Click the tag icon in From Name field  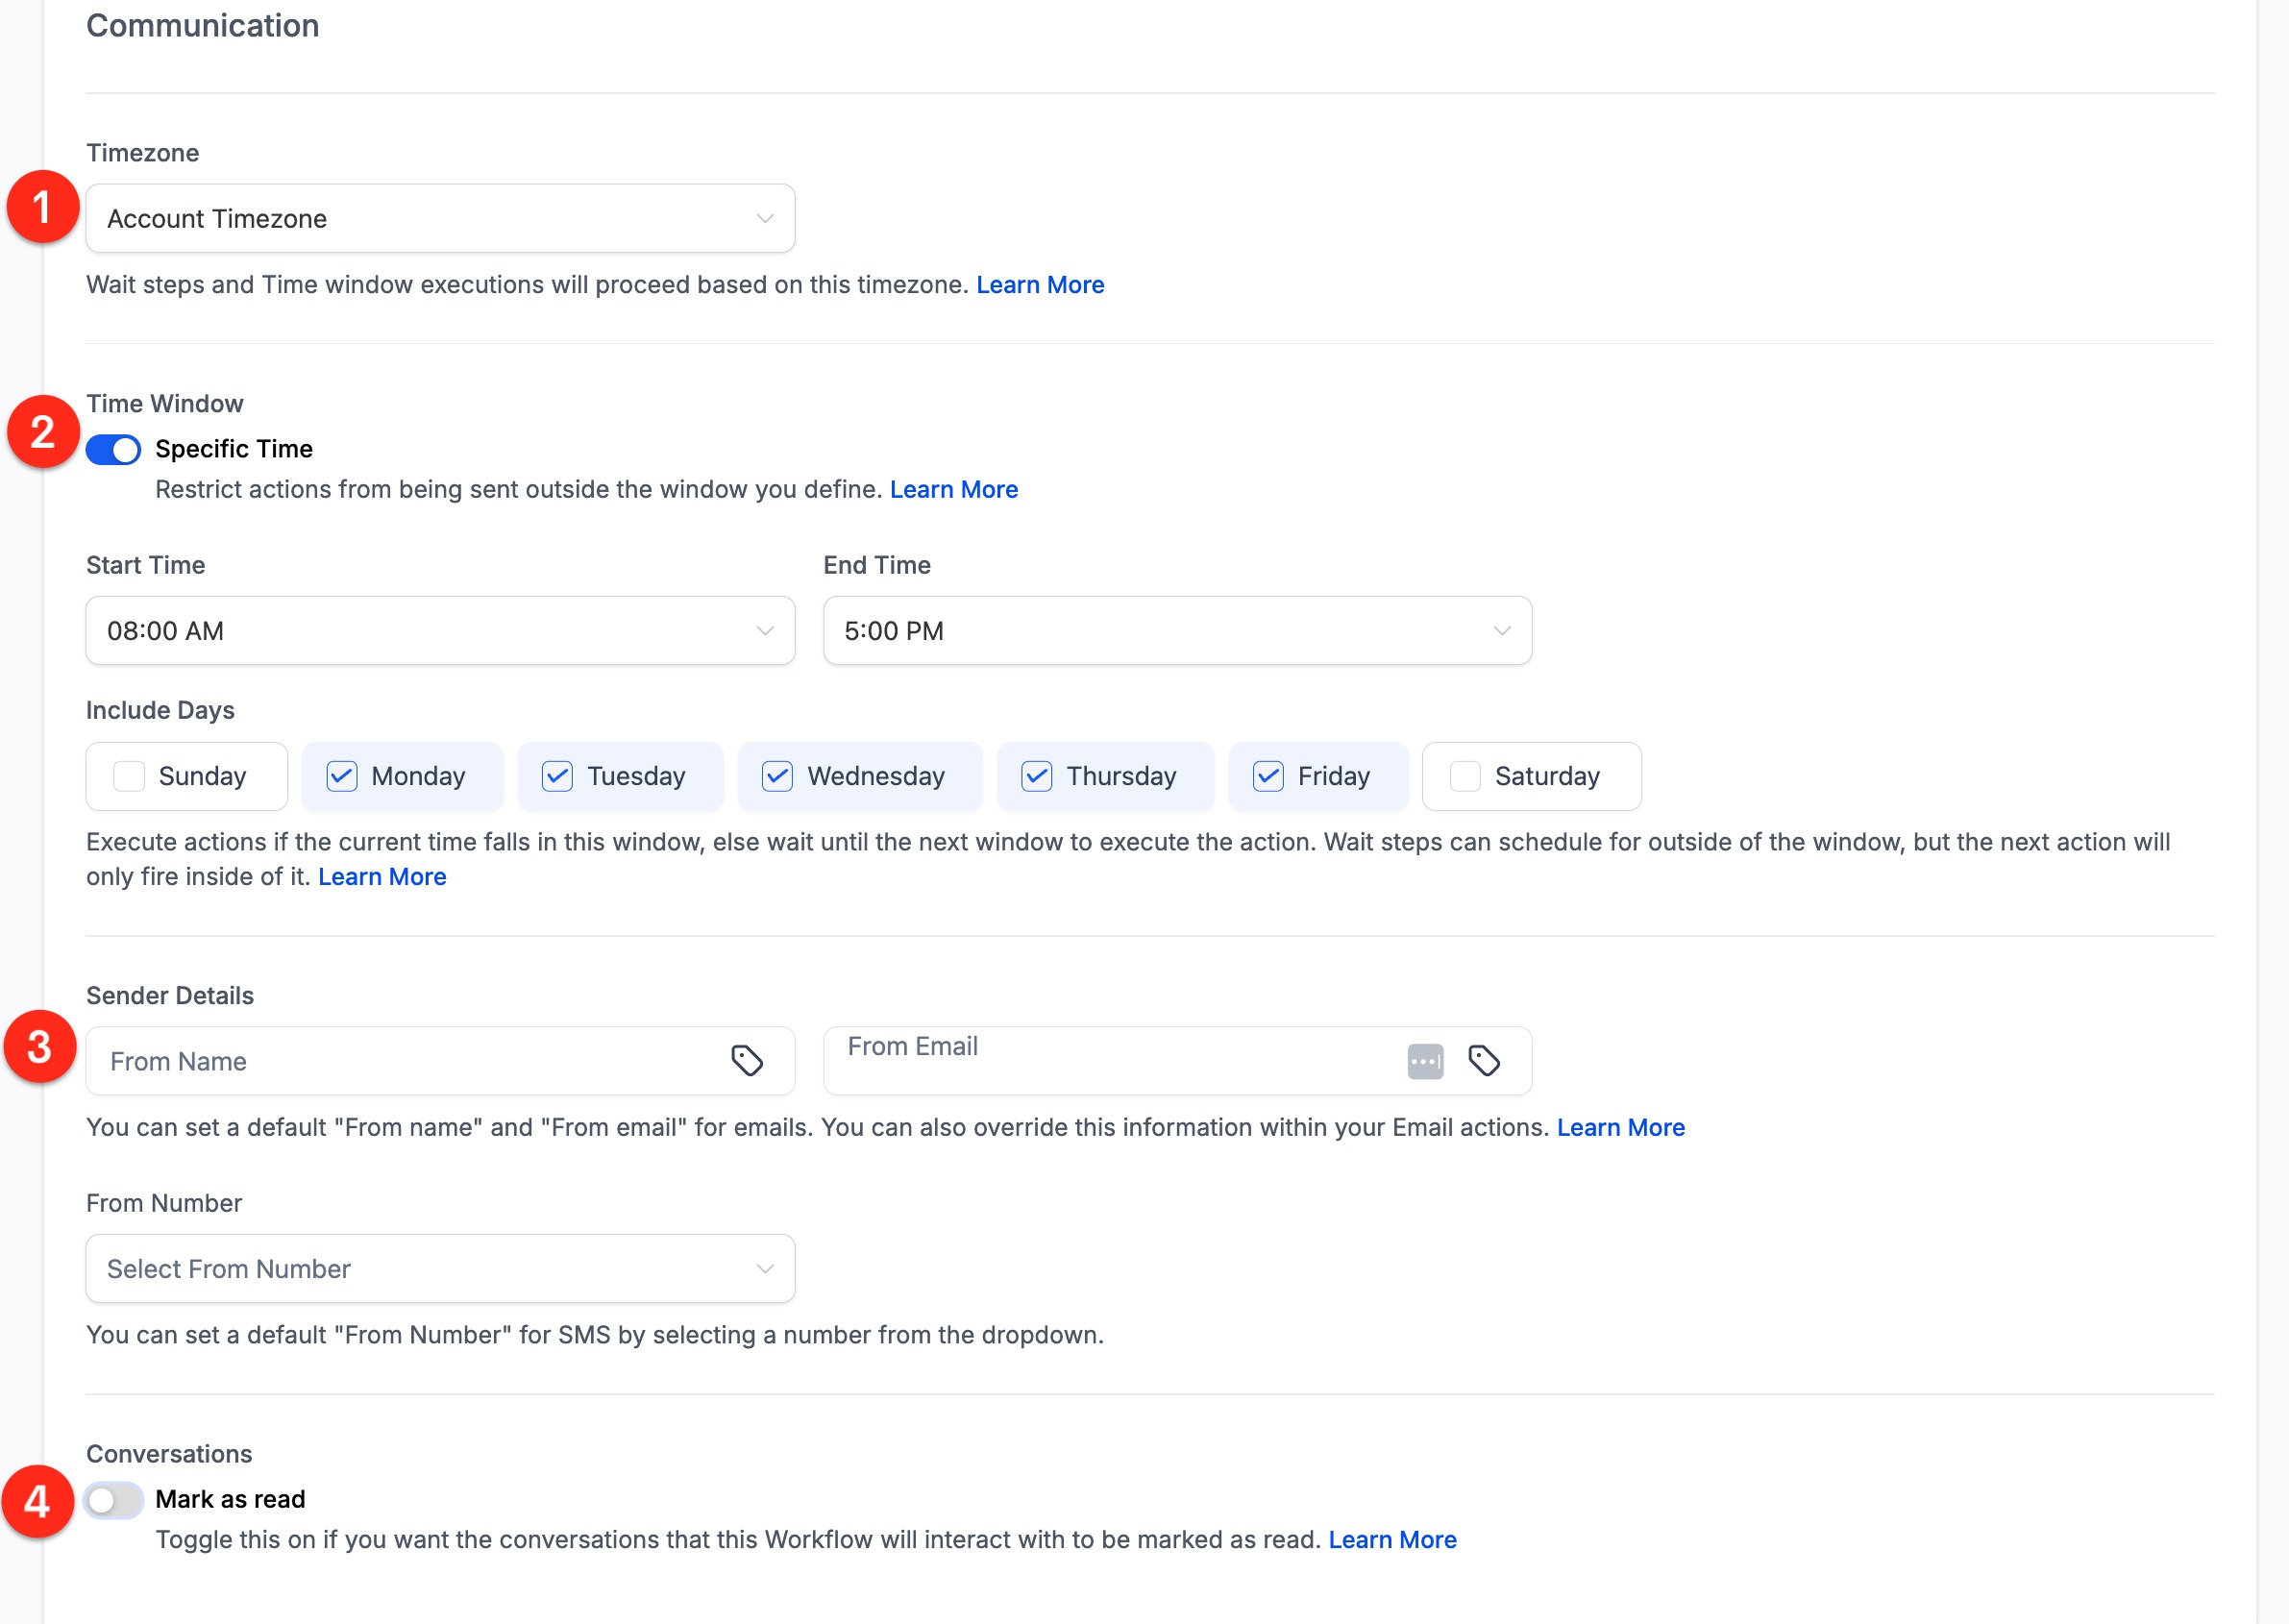pyautogui.click(x=746, y=1060)
